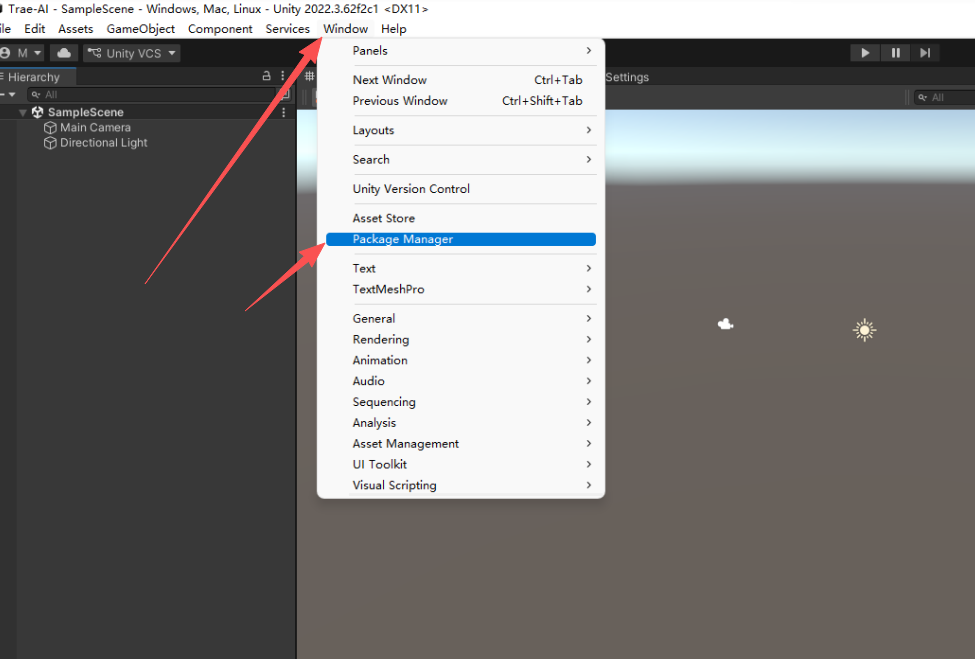Viewport: 975px width, 659px height.
Task: Open the Hierarchy create plus dropdown
Action: 8,94
